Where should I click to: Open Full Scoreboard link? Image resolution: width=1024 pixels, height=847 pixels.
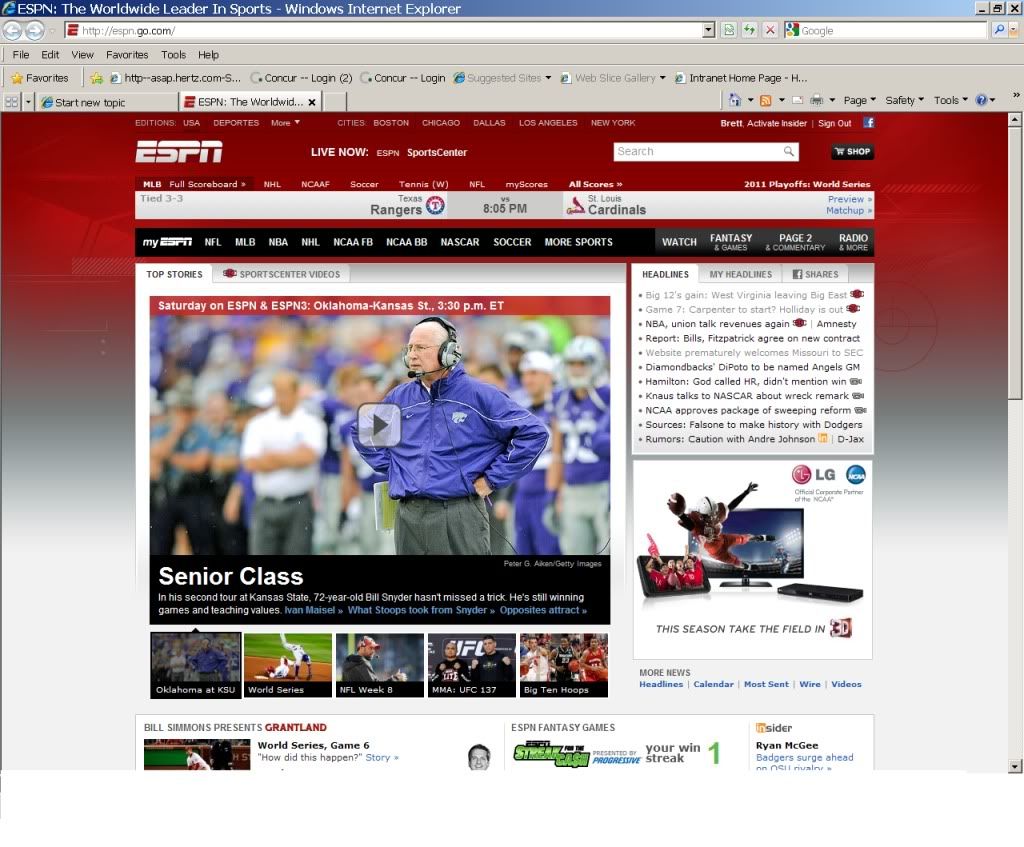tap(207, 184)
